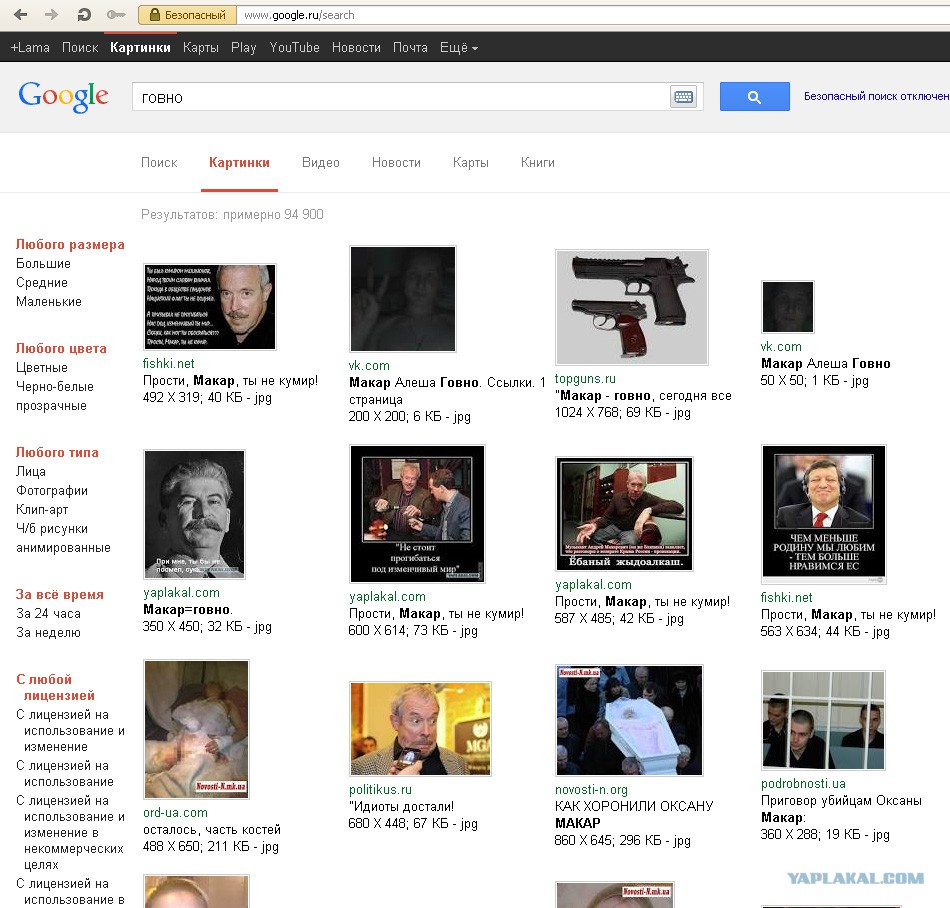Image resolution: width=950 pixels, height=908 pixels.
Task: Click into the search query input field
Action: (x=400, y=97)
